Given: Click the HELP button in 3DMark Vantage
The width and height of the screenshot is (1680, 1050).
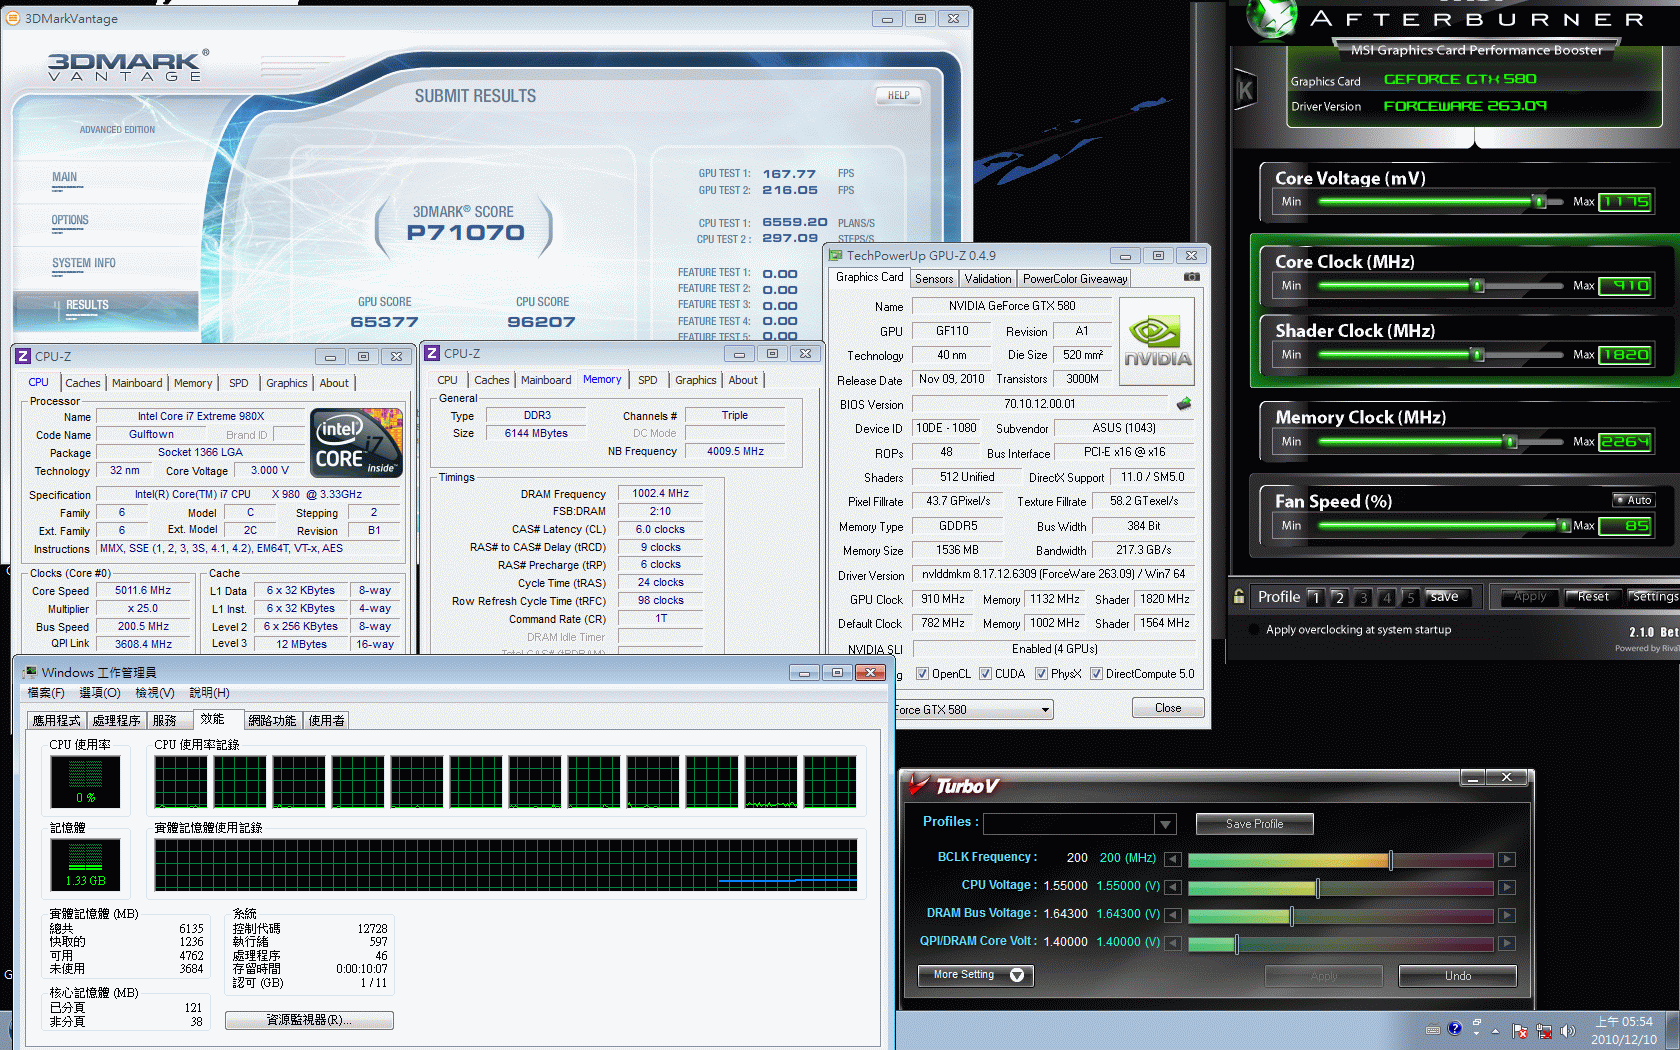Looking at the screenshot, I should click(898, 96).
